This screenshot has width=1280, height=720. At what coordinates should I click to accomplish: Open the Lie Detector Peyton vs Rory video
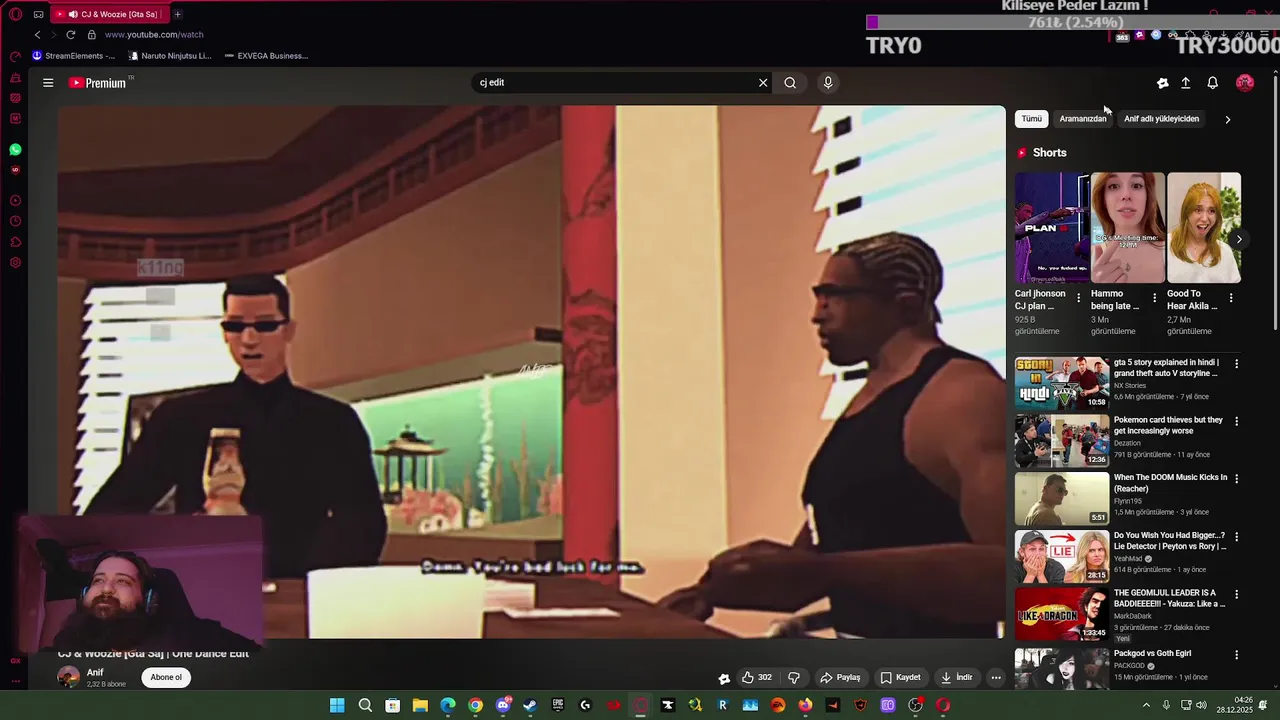(x=1169, y=541)
